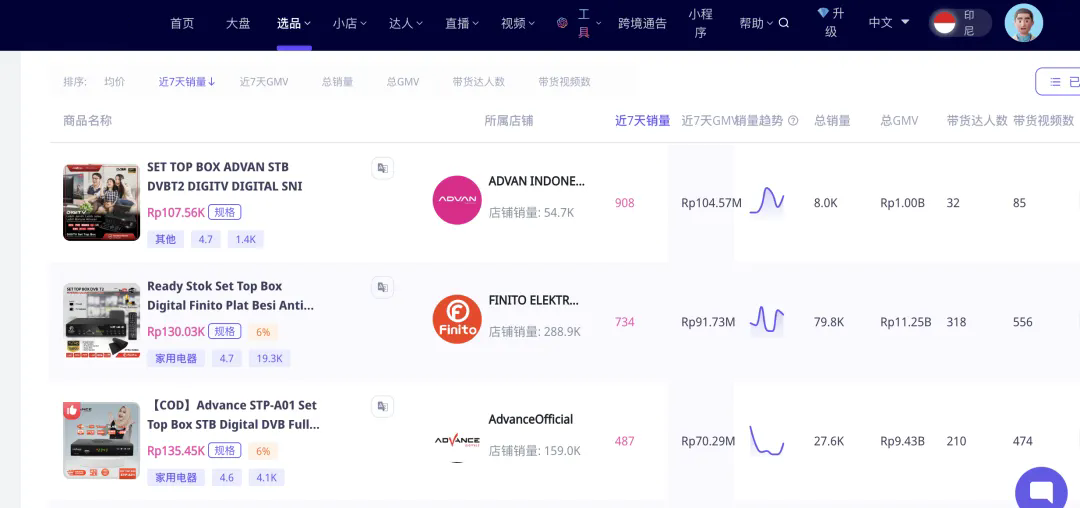View sales trend chart for Finito product
Viewport: 1080px width, 508px height.
[x=767, y=321]
